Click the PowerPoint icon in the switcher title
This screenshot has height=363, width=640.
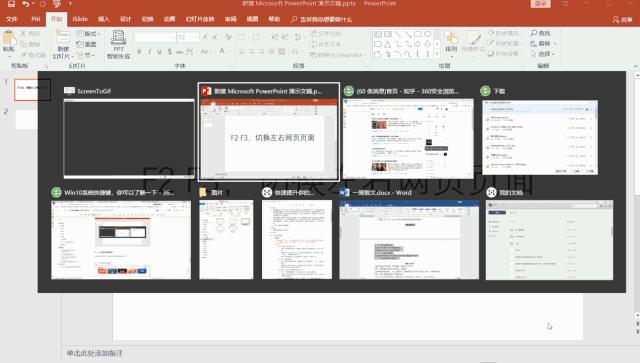[206, 91]
